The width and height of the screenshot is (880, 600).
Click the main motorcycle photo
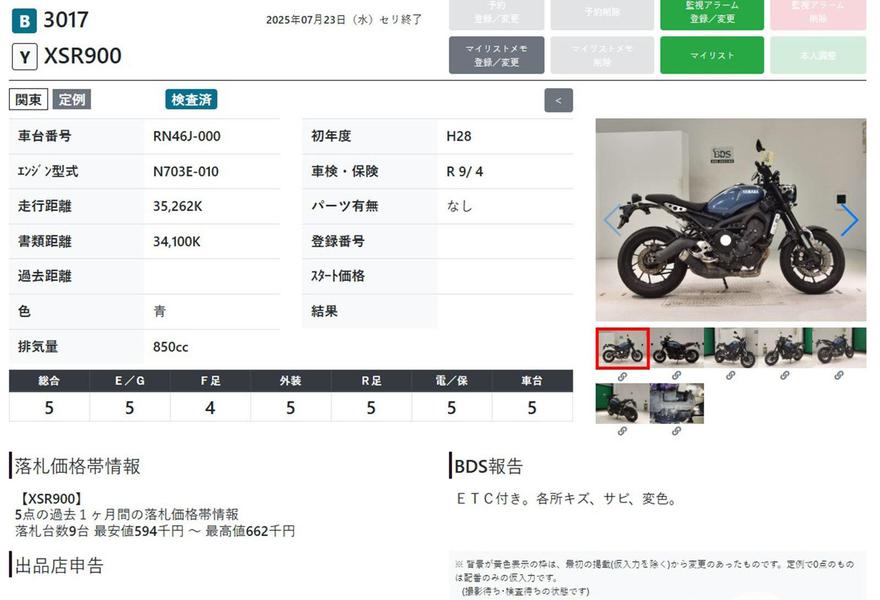(730, 220)
